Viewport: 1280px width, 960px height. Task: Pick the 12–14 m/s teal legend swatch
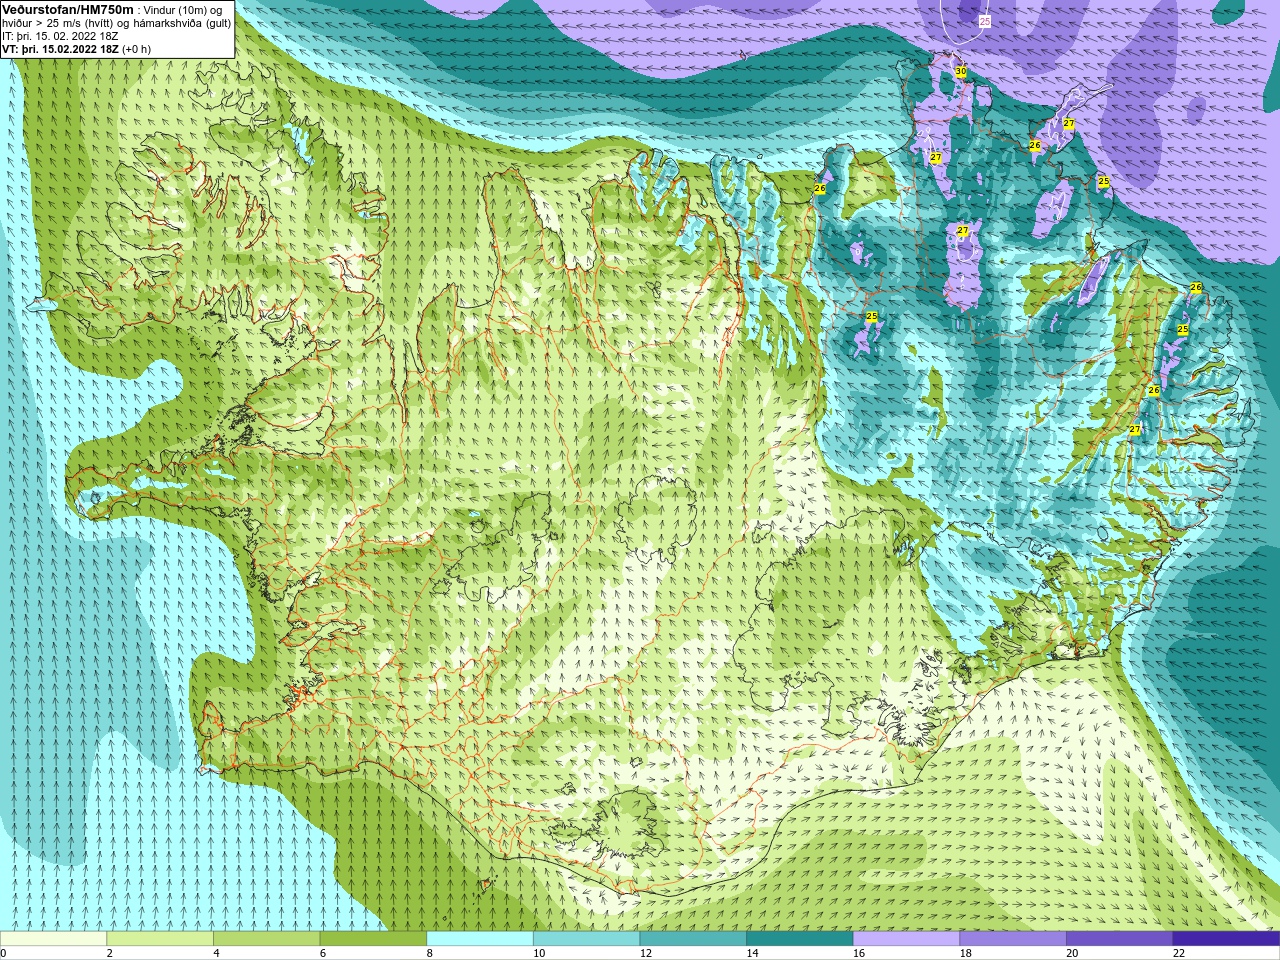click(x=693, y=939)
